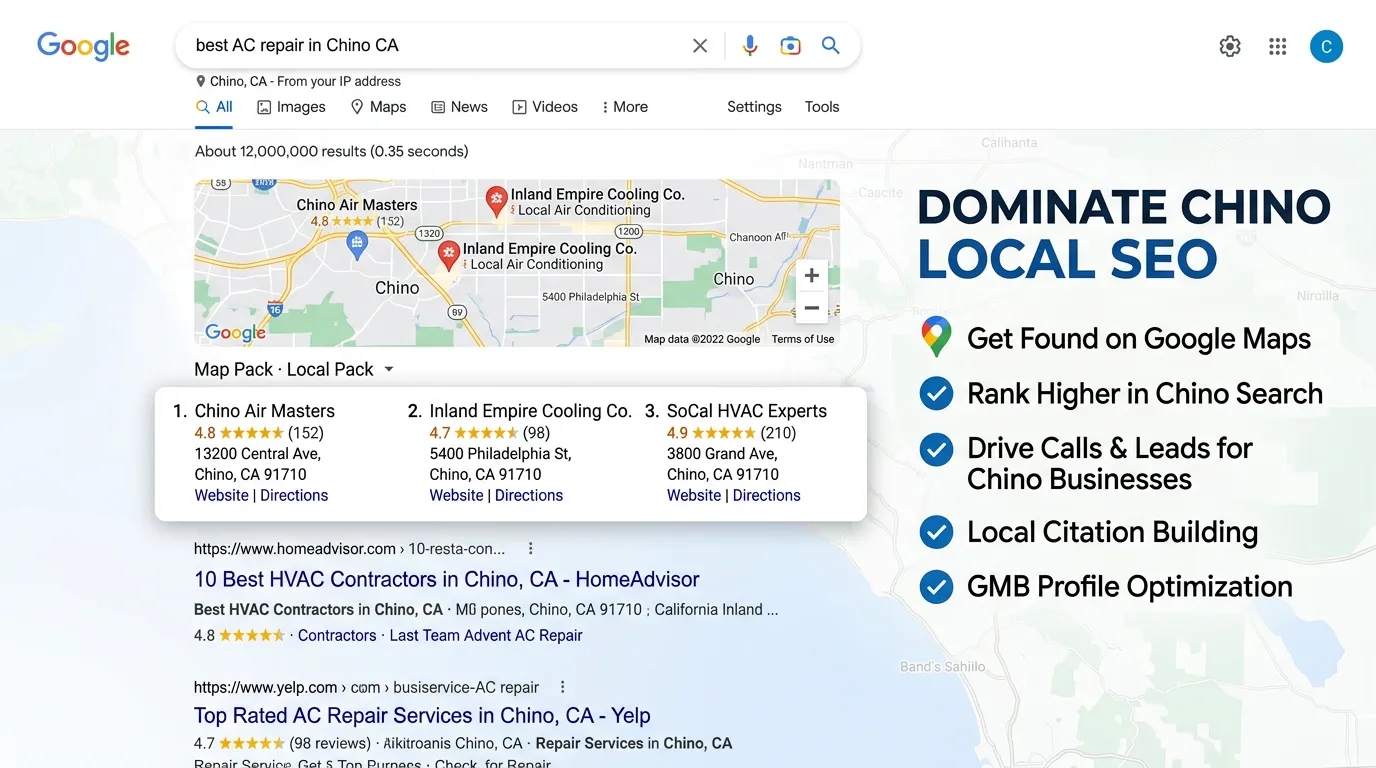Image resolution: width=1376 pixels, height=768 pixels.
Task: Click the About 12,000,000 results text
Action: pyautogui.click(x=332, y=152)
